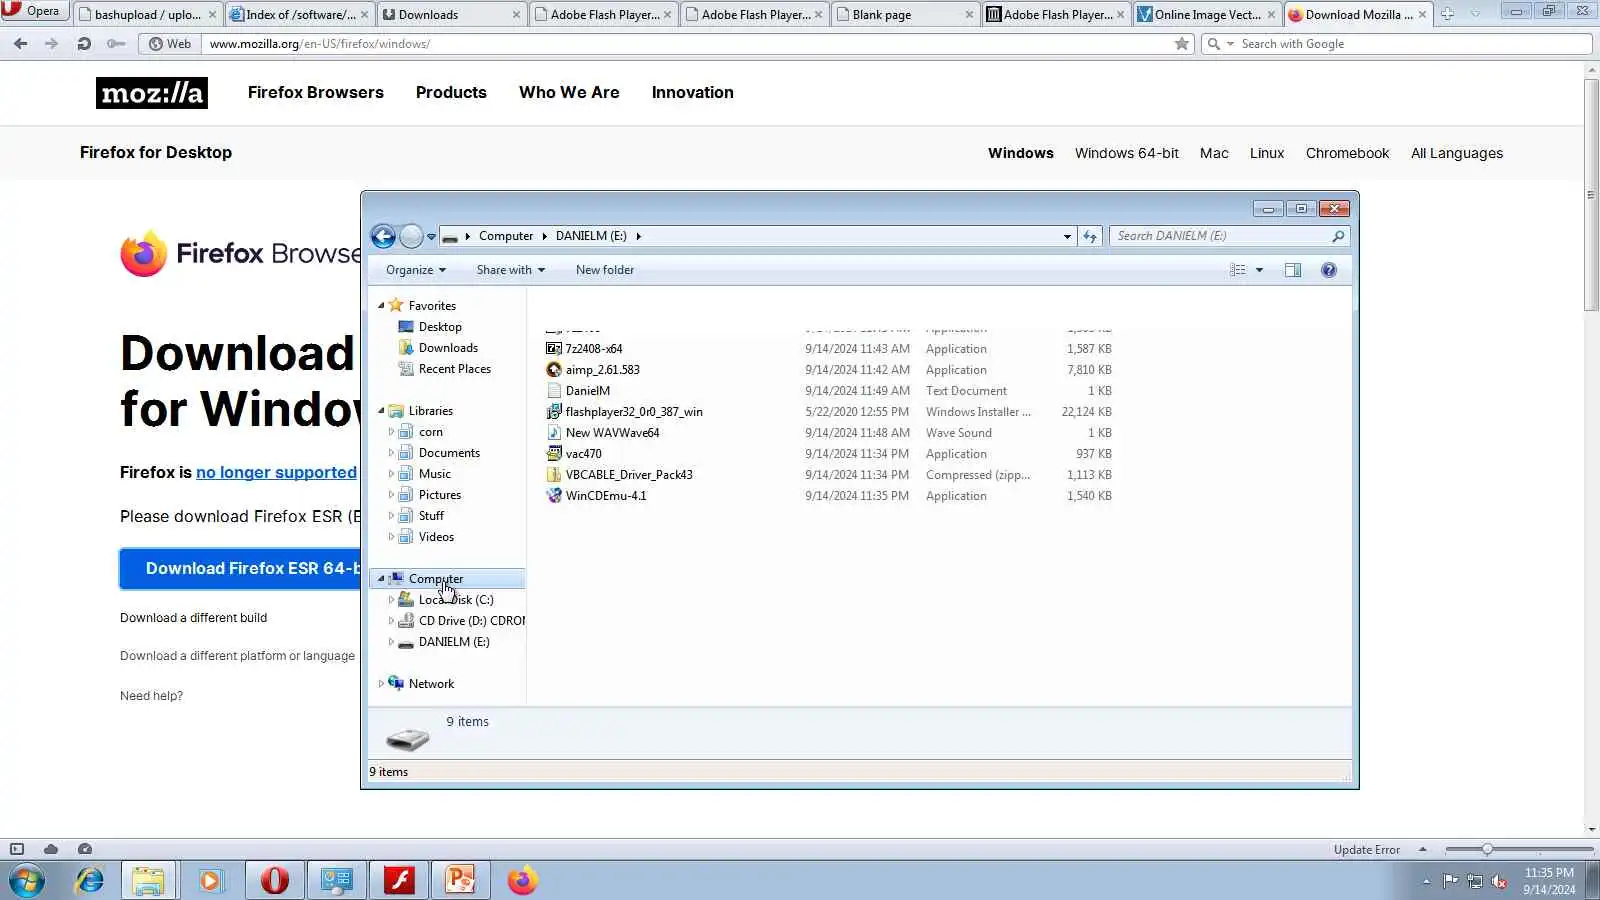Collapse the Favorites tree group
Image resolution: width=1600 pixels, height=900 pixels.
381,306
